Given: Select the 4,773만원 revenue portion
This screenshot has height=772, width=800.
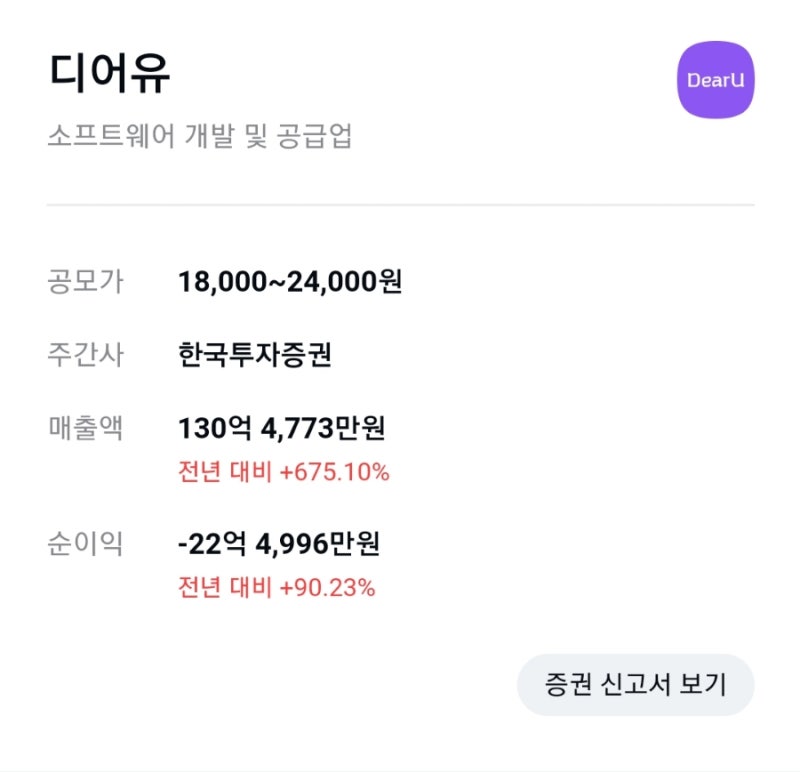Looking at the screenshot, I should point(322,429).
